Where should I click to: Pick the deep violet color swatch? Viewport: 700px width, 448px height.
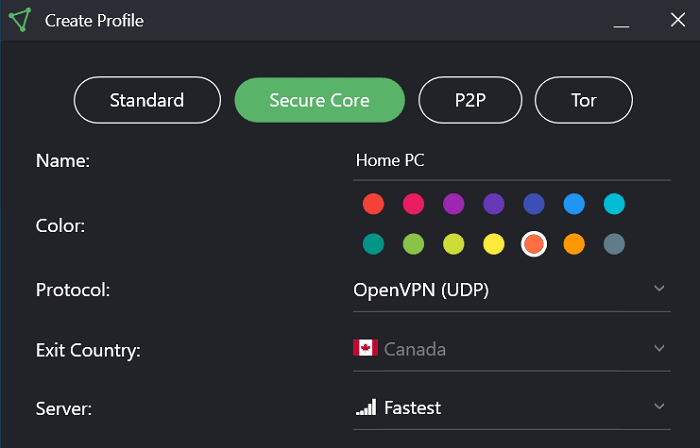coord(494,204)
